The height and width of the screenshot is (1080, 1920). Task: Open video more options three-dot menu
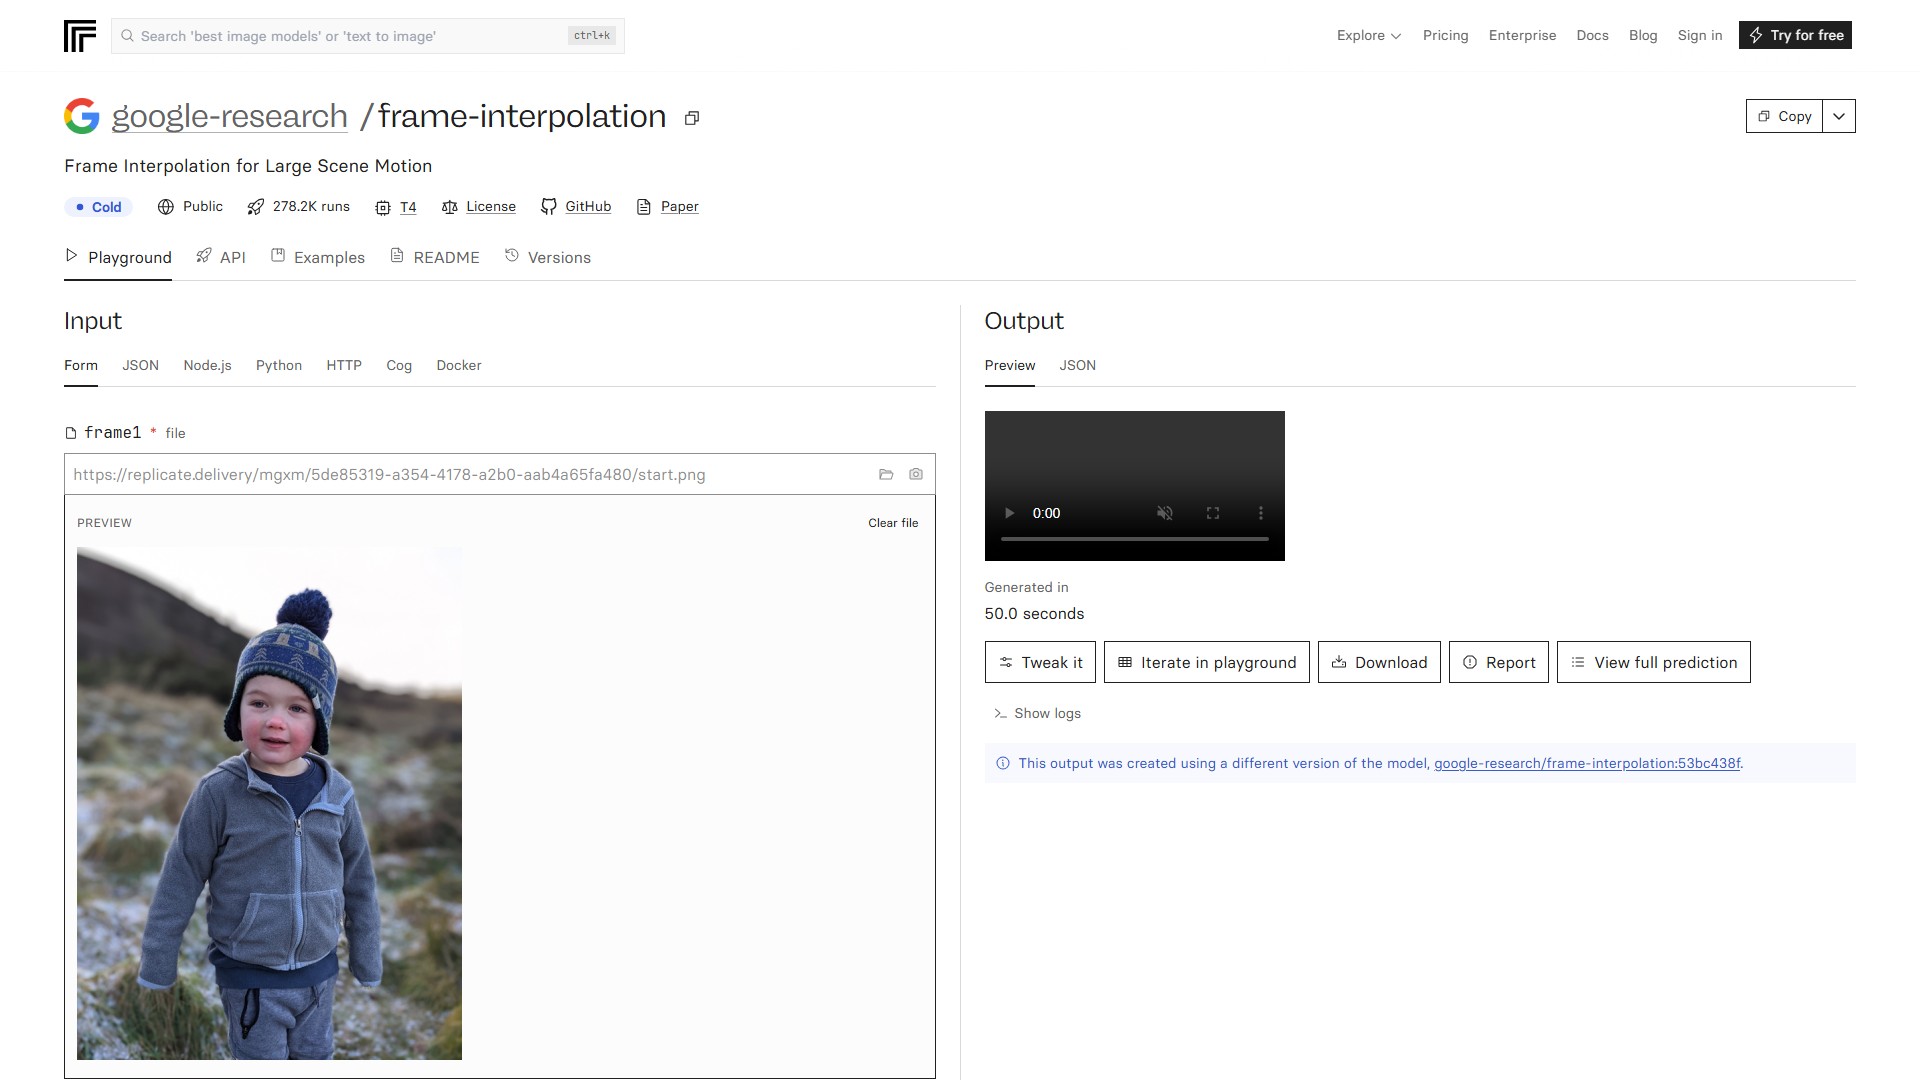[x=1261, y=513]
